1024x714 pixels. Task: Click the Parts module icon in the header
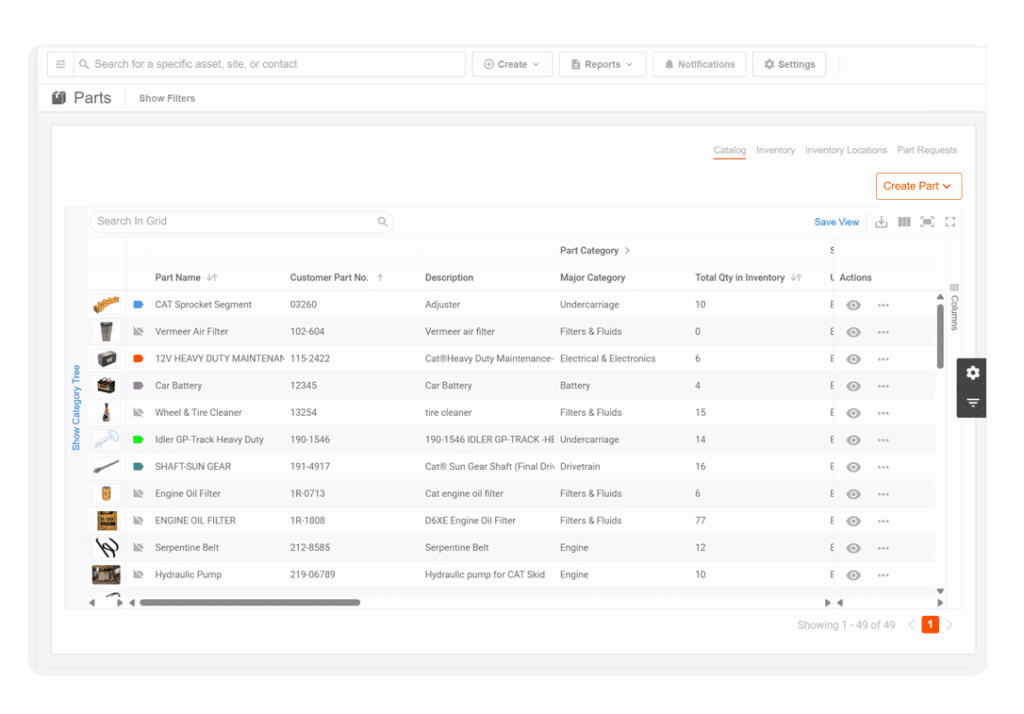coord(58,97)
